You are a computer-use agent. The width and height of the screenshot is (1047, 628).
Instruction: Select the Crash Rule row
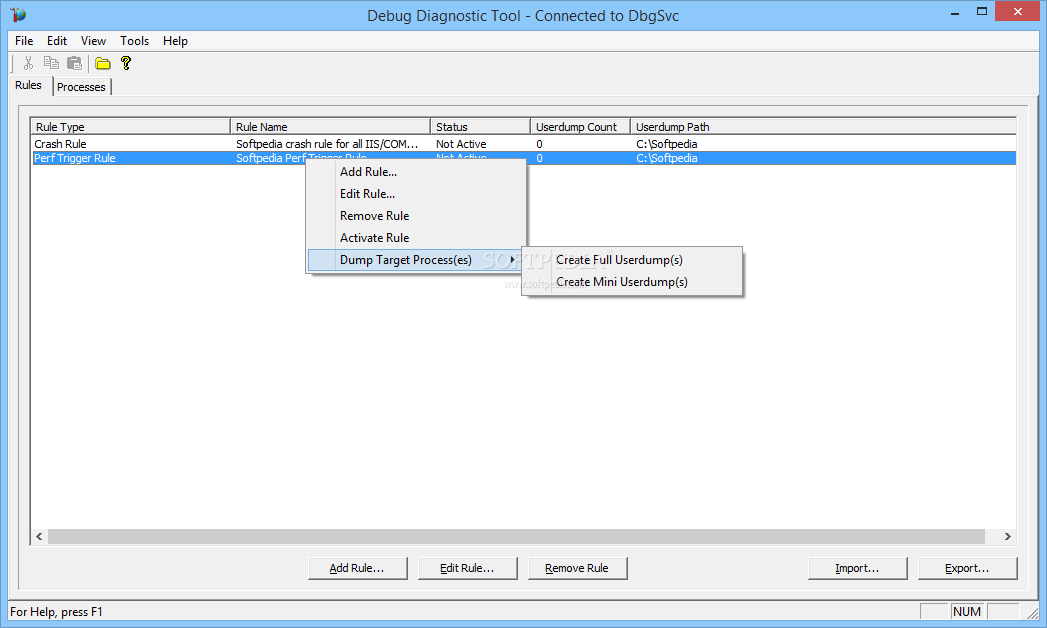[x=524, y=143]
